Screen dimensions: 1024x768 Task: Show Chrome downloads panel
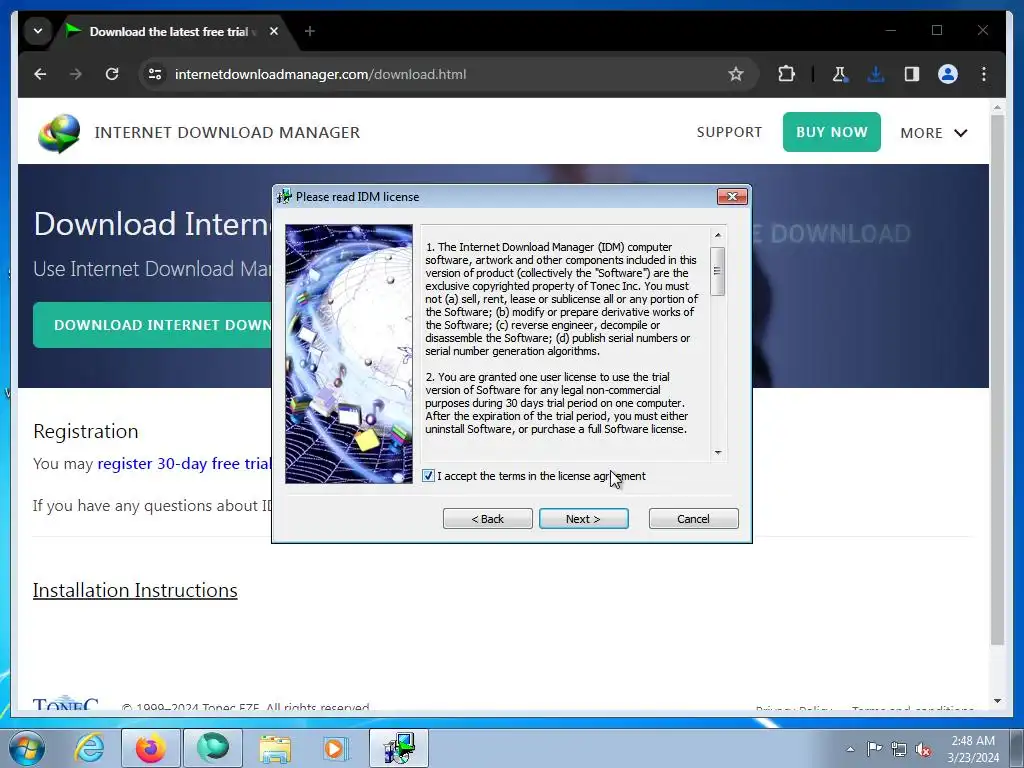pyautogui.click(x=876, y=74)
